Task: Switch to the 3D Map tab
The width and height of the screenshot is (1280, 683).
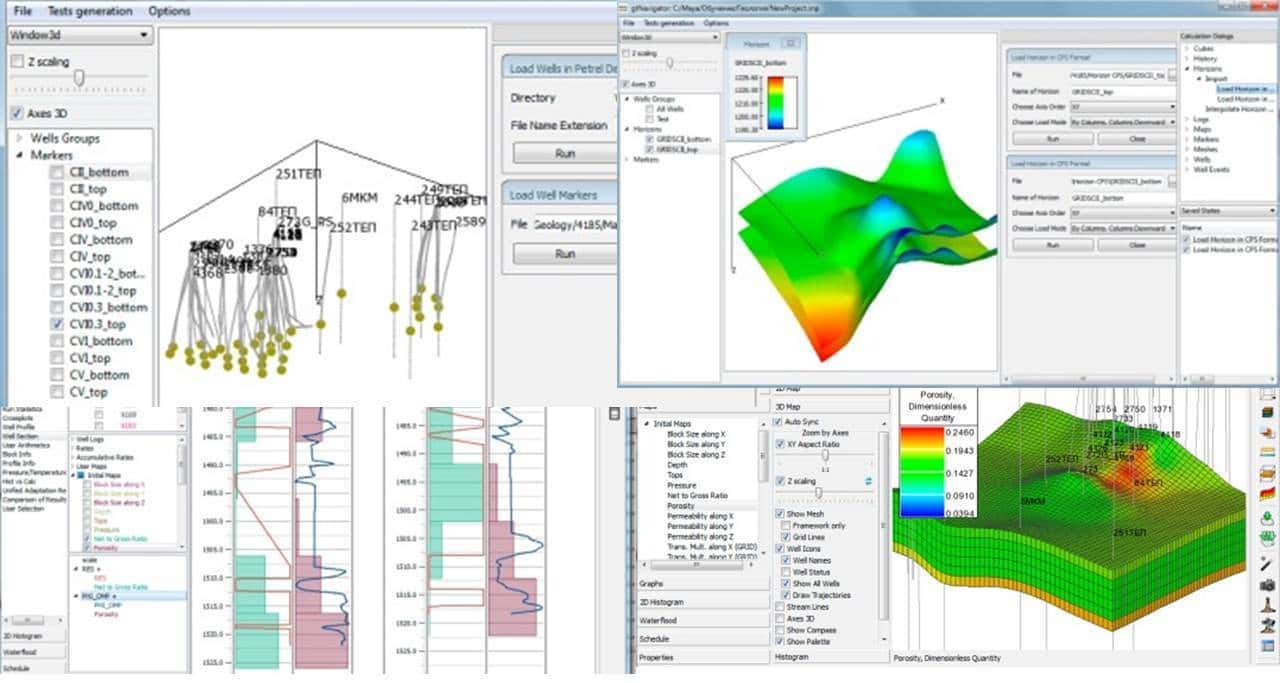Action: (x=830, y=407)
